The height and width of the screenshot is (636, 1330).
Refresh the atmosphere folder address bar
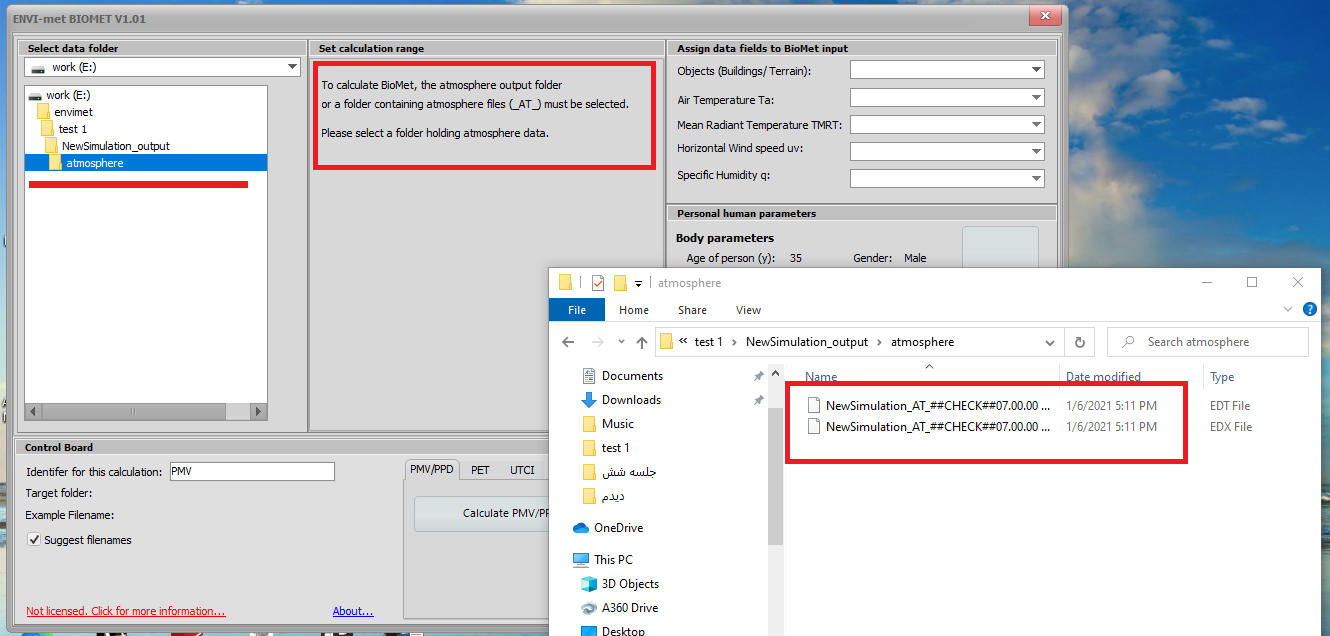click(1079, 342)
